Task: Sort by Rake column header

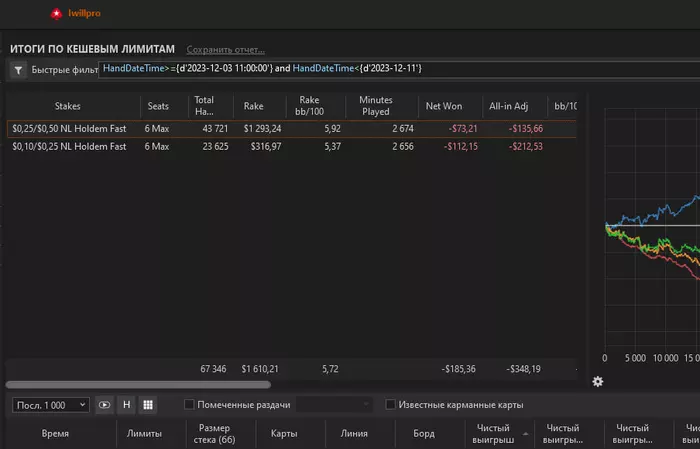Action: 253,106
